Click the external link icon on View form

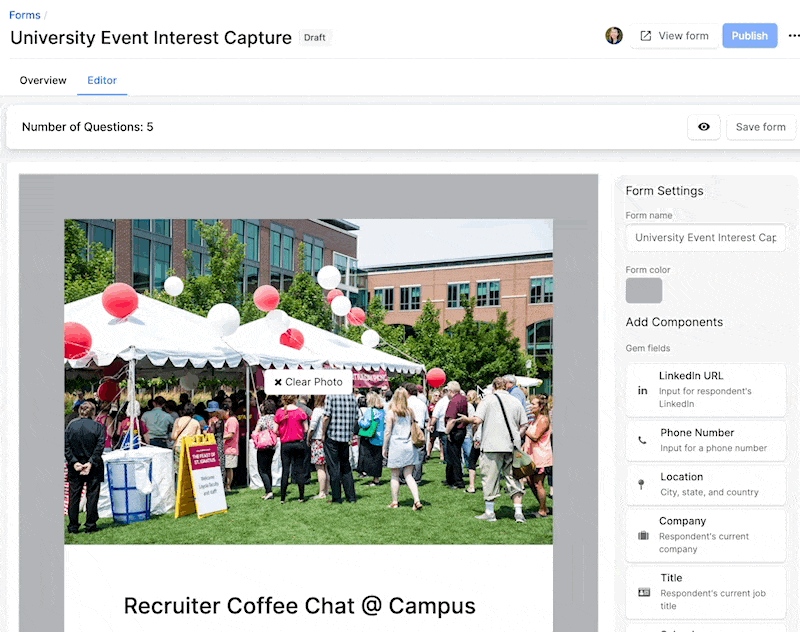pyautogui.click(x=644, y=35)
